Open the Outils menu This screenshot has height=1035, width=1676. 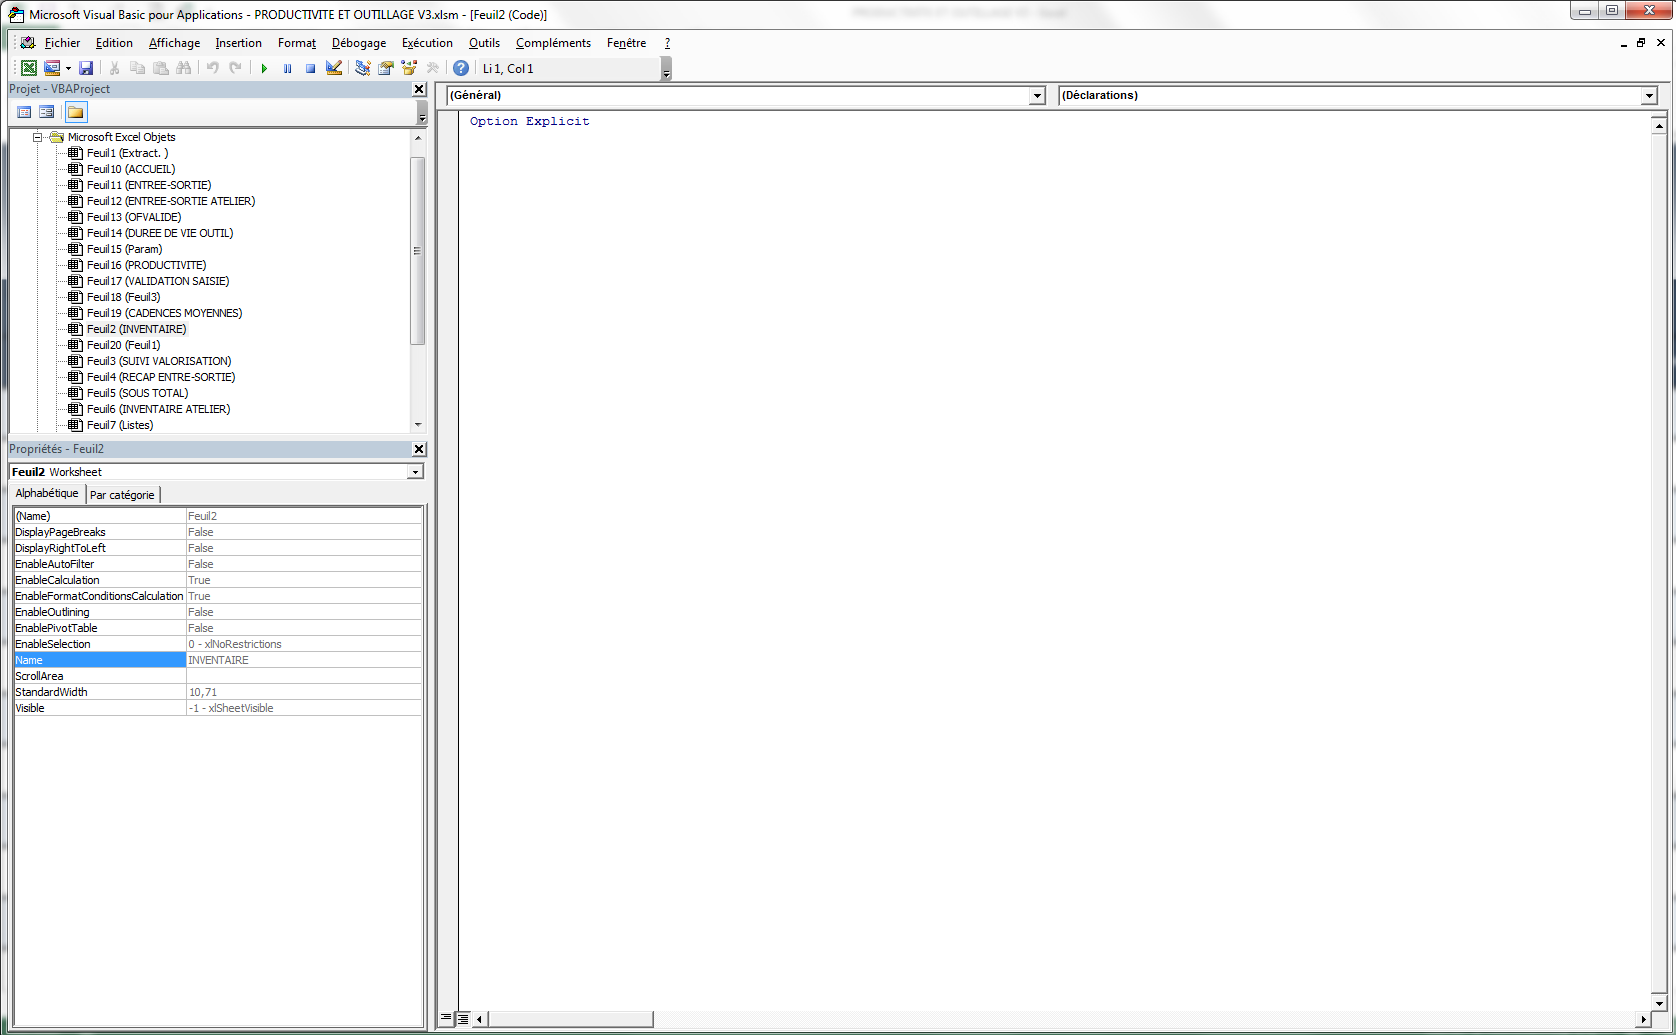point(484,43)
